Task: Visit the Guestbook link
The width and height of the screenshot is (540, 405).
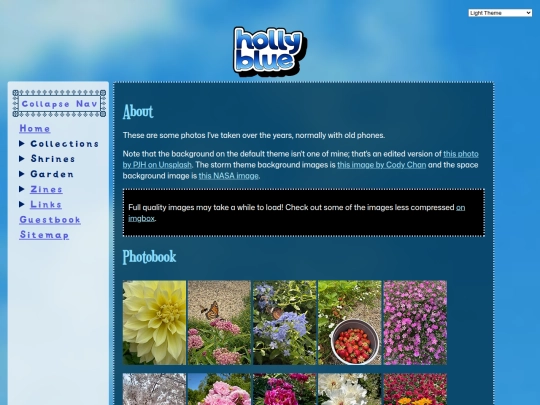Action: (50, 220)
